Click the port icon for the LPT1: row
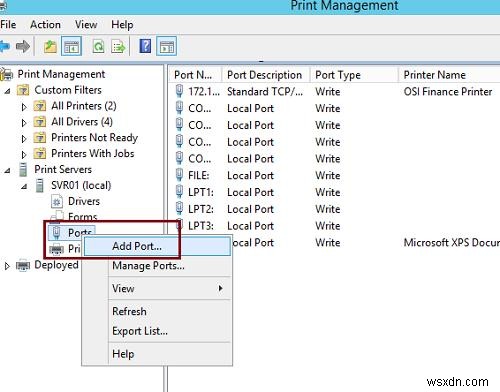This screenshot has width=500, height=392. click(179, 192)
